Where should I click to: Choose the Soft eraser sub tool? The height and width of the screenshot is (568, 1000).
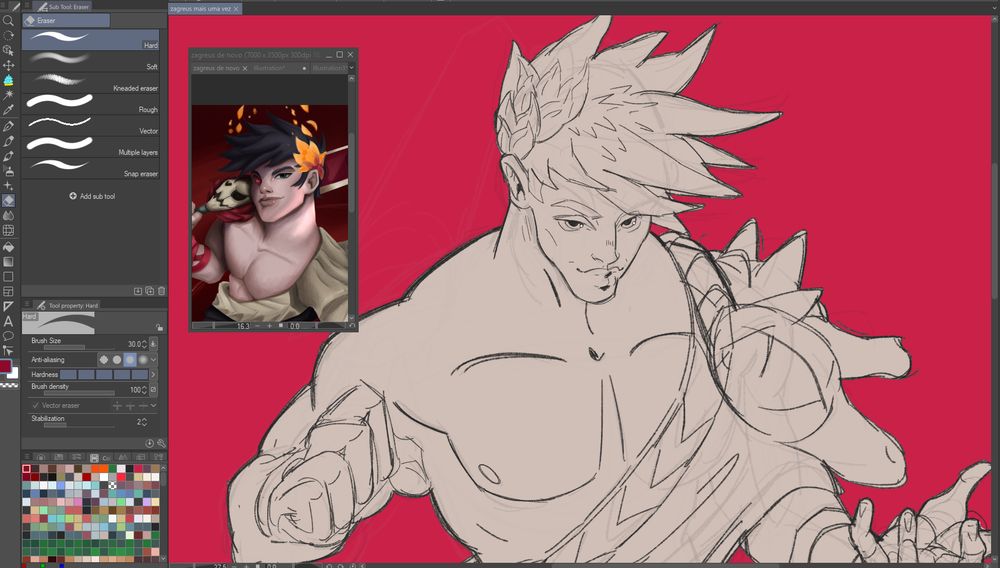click(x=91, y=62)
